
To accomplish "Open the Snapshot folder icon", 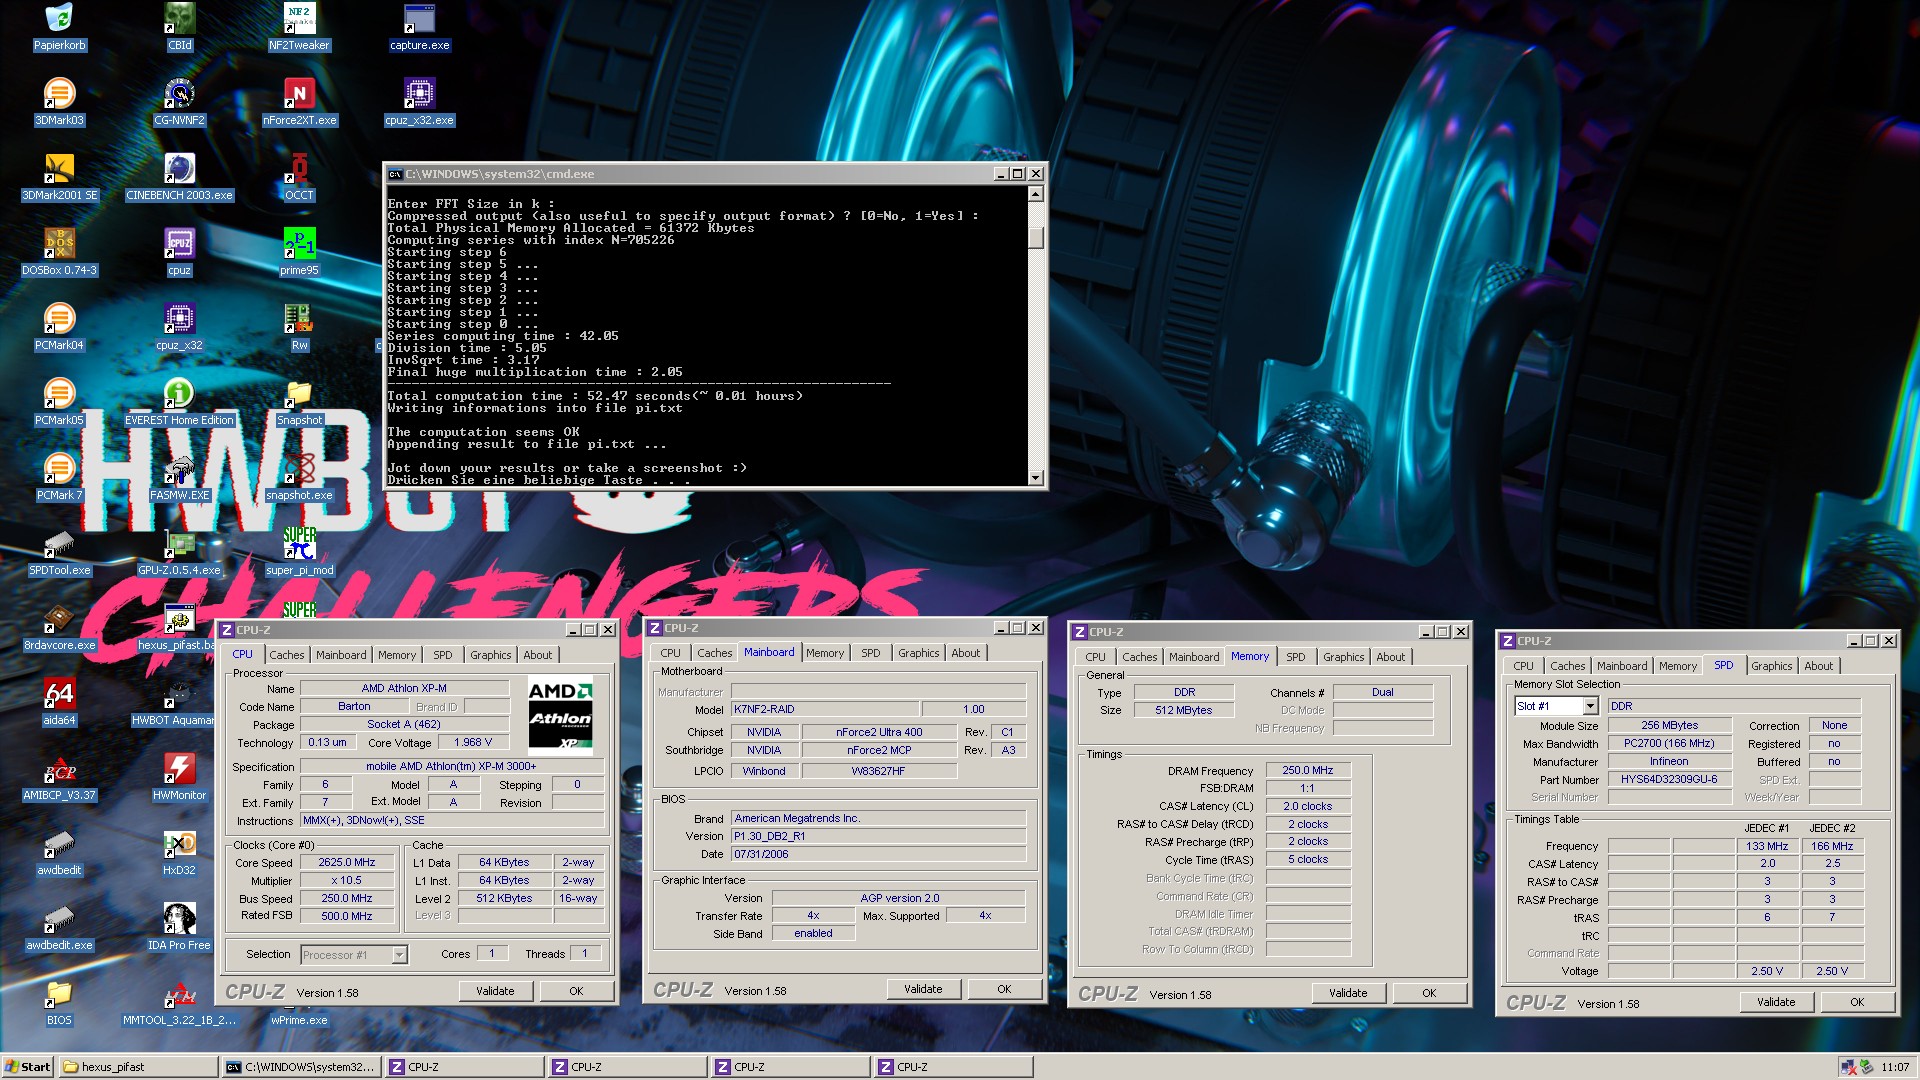I will tap(299, 402).
